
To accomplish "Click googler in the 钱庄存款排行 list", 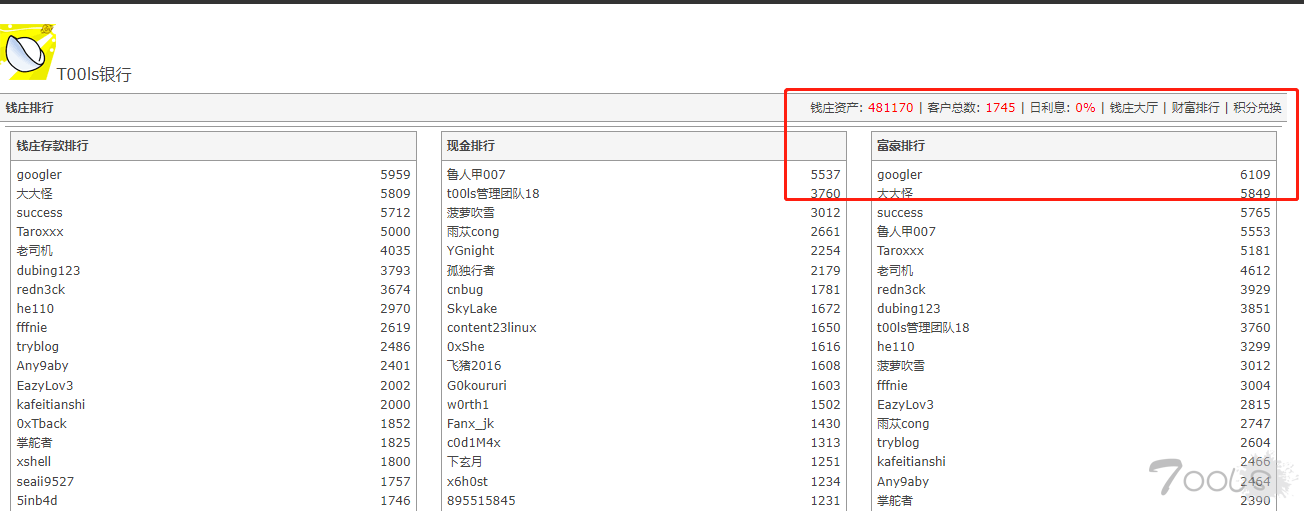I will coord(39,175).
